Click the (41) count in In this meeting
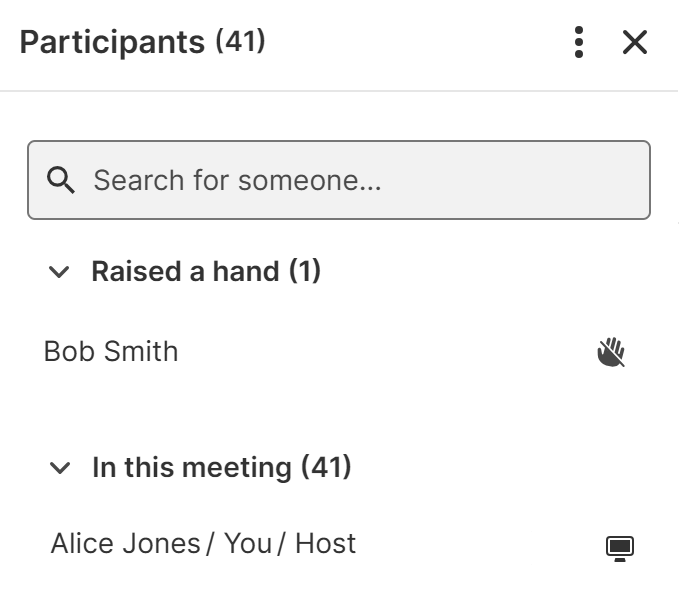Image resolution: width=679 pixels, height=606 pixels. [326, 467]
